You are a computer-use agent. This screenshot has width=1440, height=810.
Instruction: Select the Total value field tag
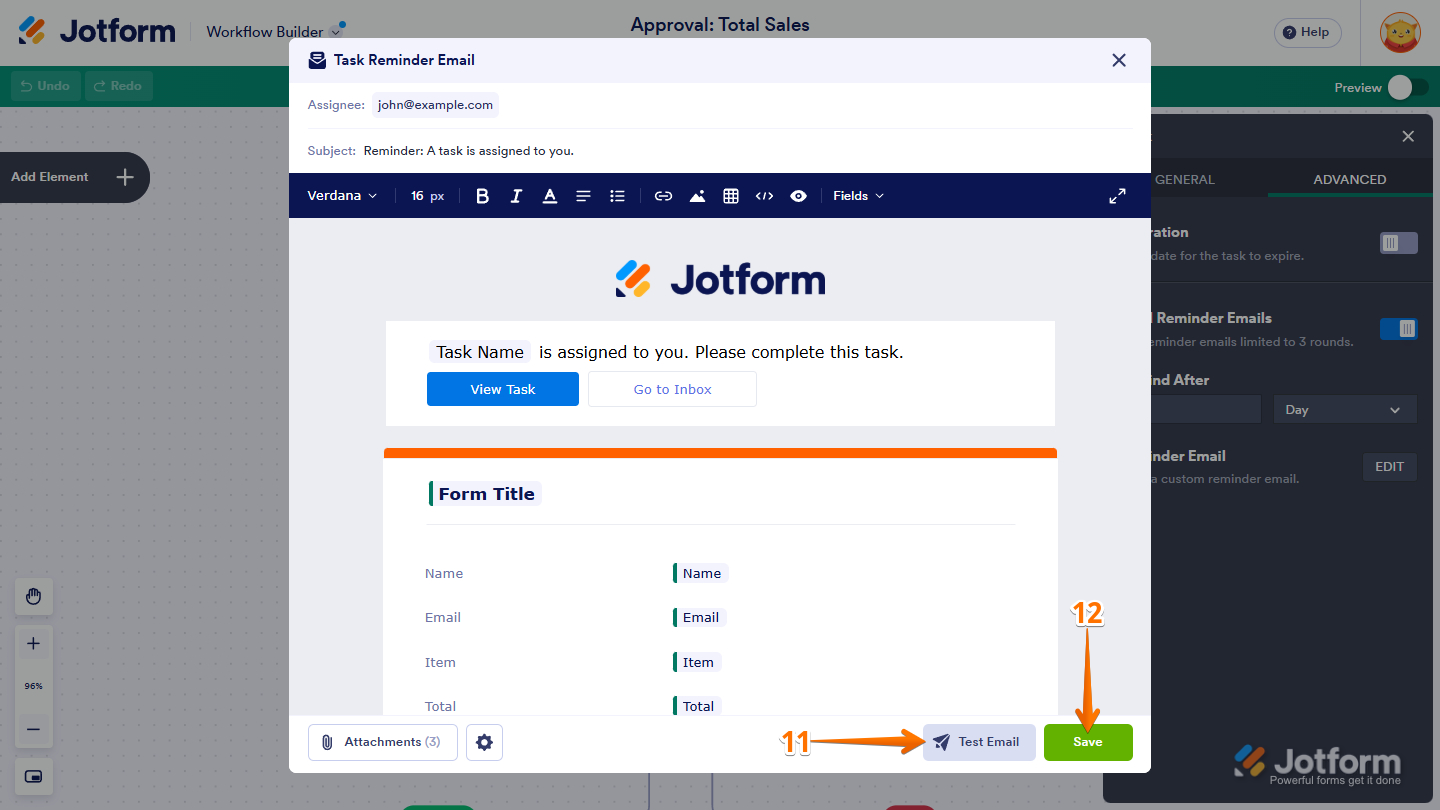(698, 706)
